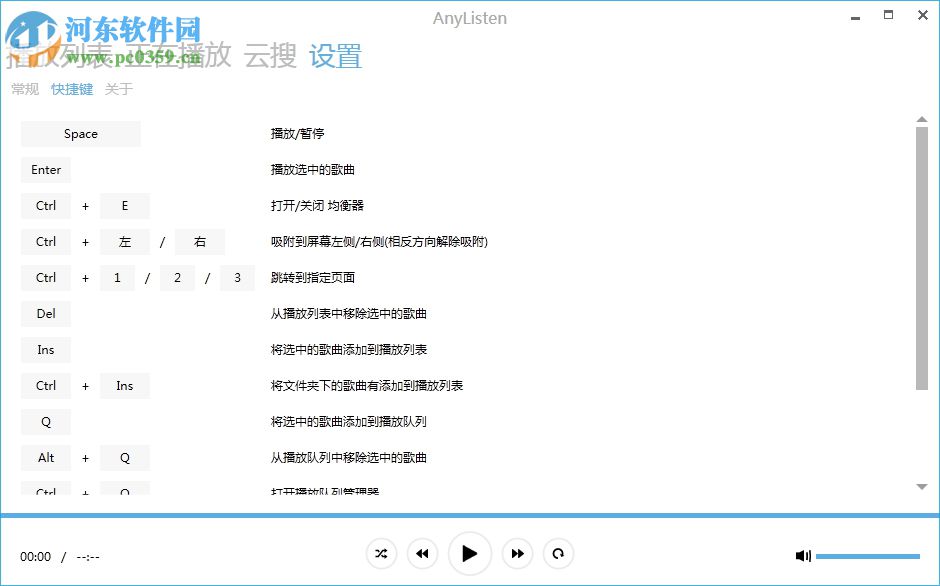The width and height of the screenshot is (940, 586).
Task: Open the 常规 settings section
Action: [24, 89]
